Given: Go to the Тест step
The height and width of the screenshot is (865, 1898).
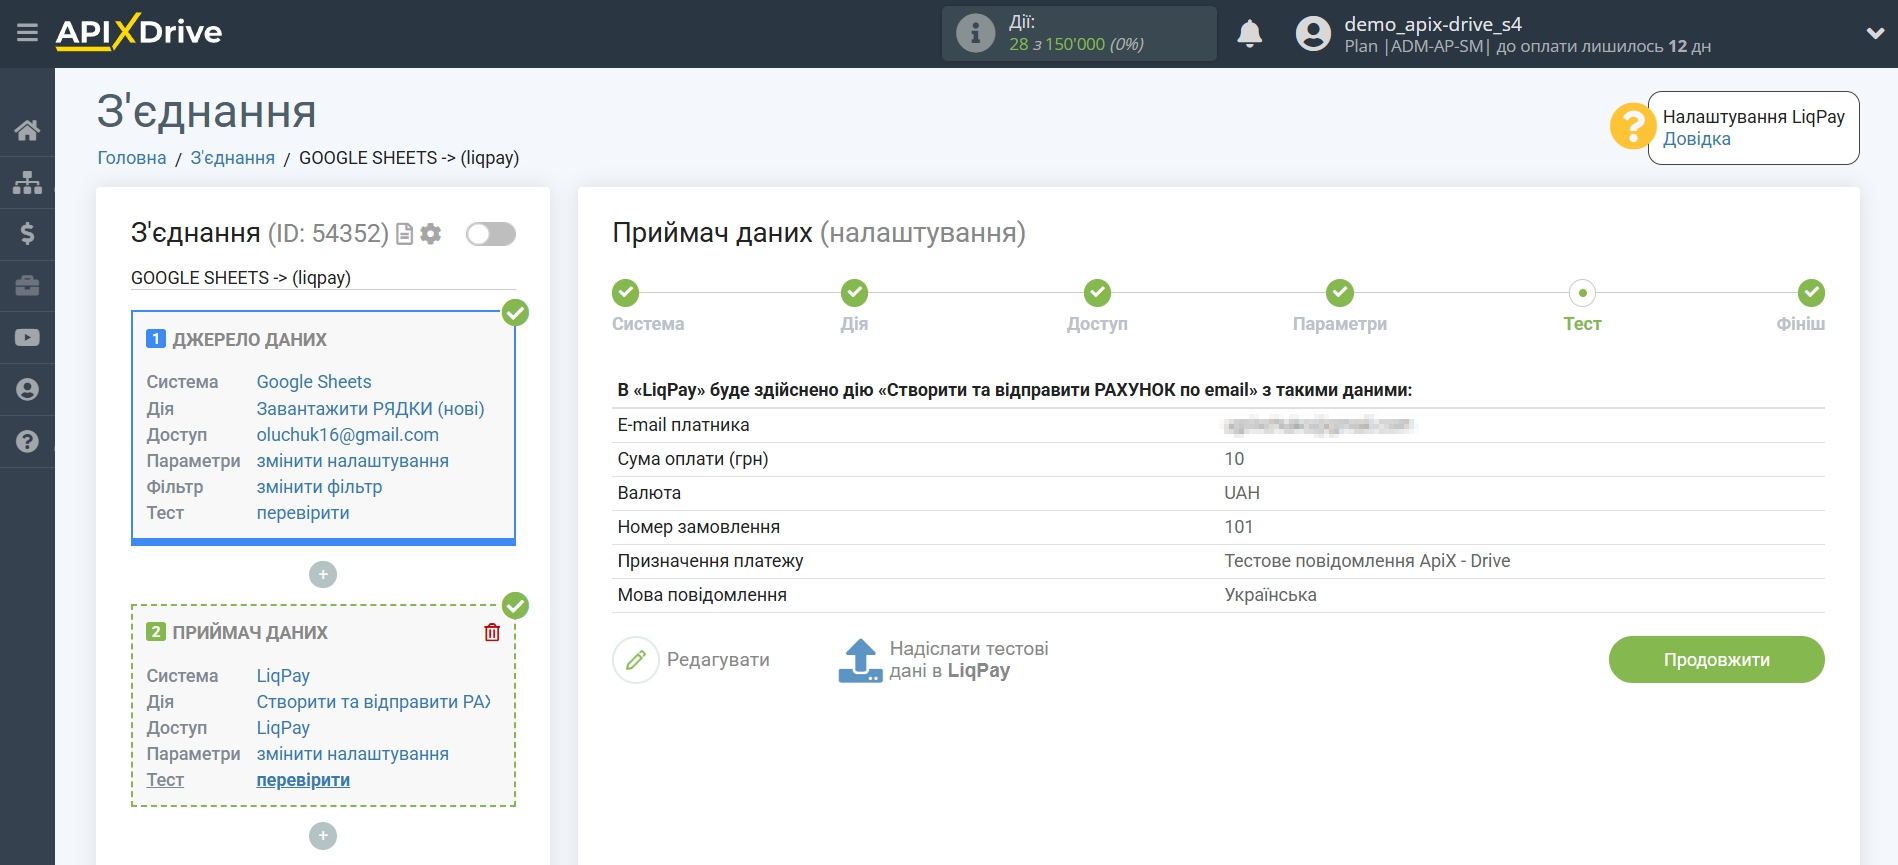Looking at the screenshot, I should click(x=1582, y=293).
